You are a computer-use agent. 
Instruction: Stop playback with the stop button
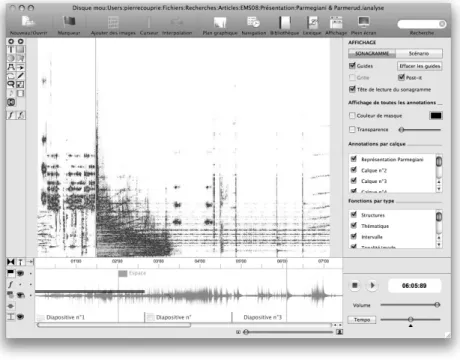[x=355, y=285]
